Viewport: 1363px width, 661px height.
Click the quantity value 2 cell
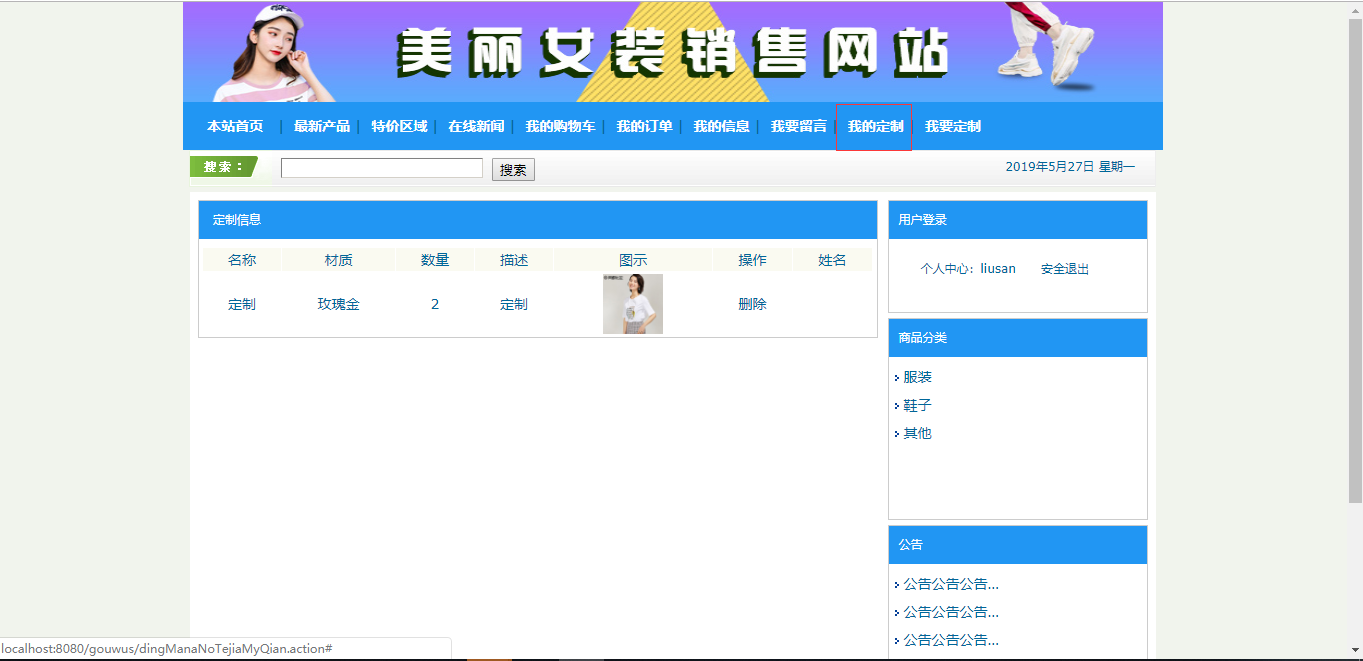435,304
